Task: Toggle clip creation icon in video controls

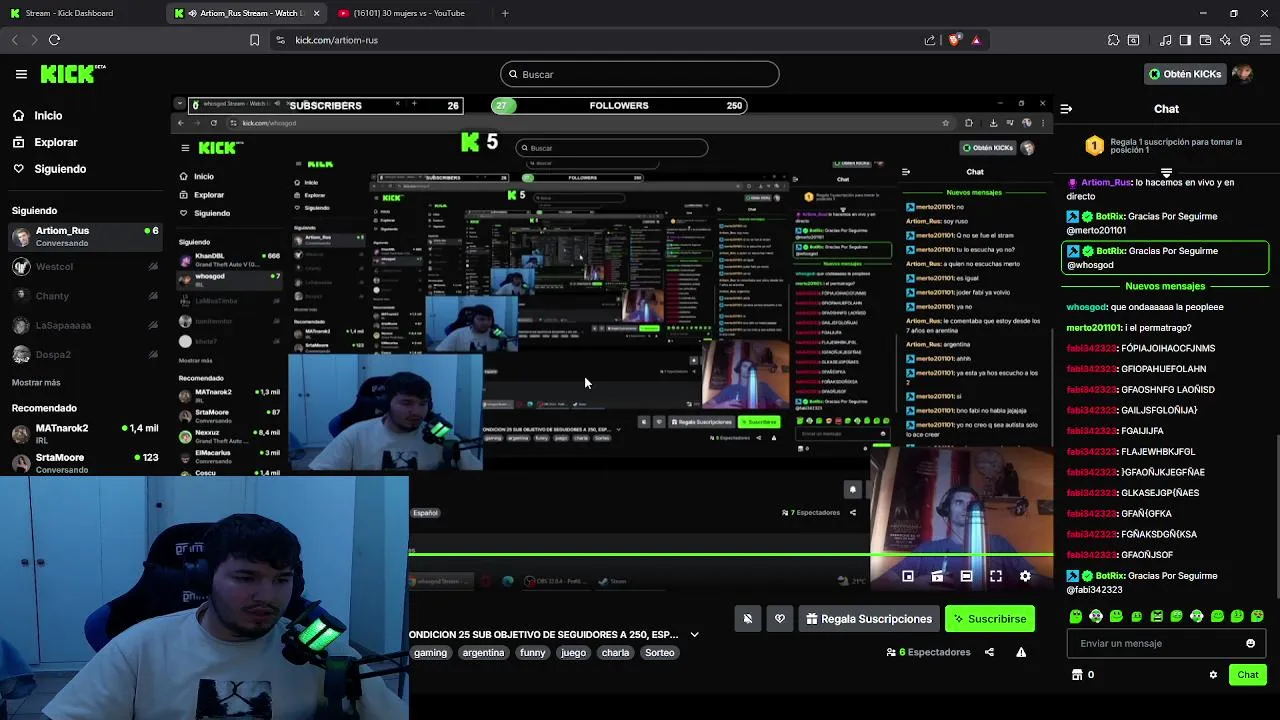Action: click(937, 577)
